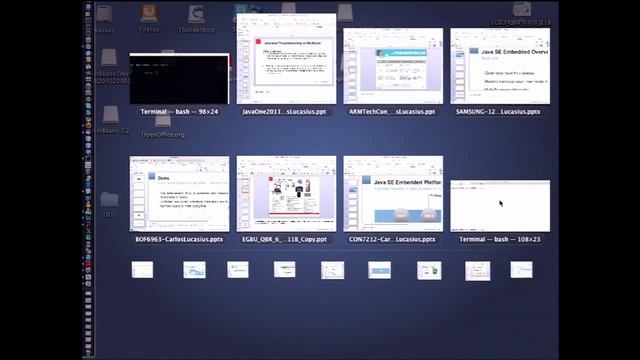Click the 'BOF6963-CarlosLucasius.pptx' label
640x360 pixels.
pyautogui.click(x=179, y=239)
